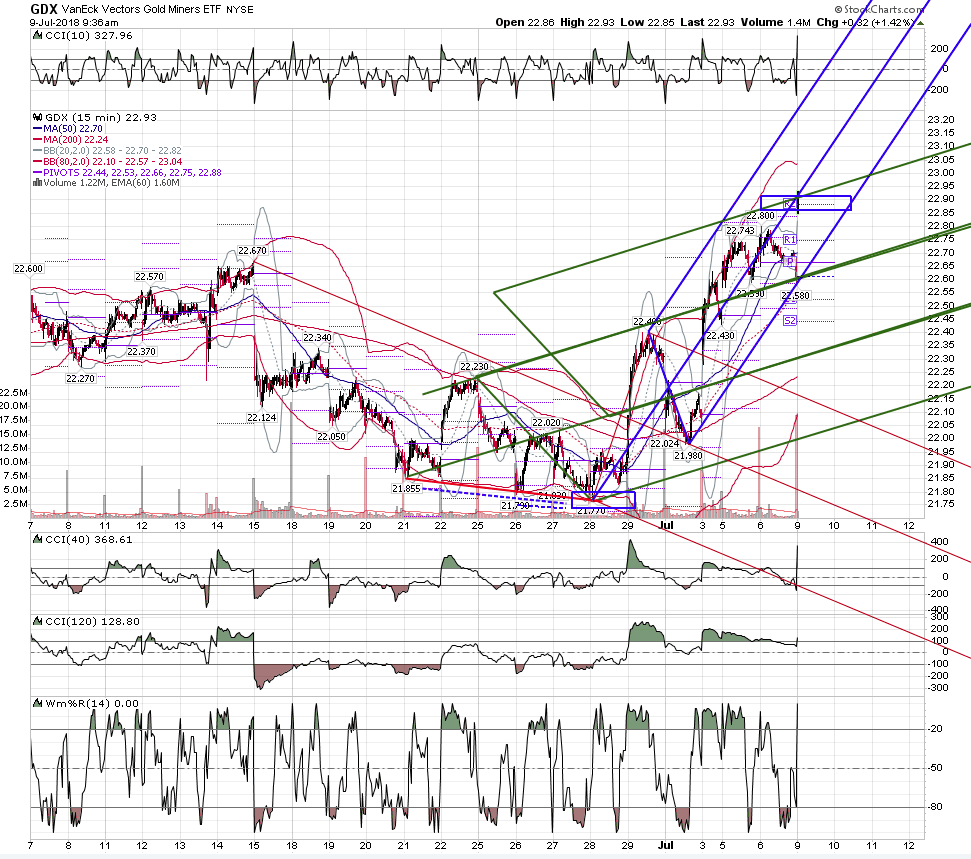Screen dimensions: 971x859
Task: Click the 9-Jul-2018 9:36am timestamp
Action: click(x=74, y=23)
